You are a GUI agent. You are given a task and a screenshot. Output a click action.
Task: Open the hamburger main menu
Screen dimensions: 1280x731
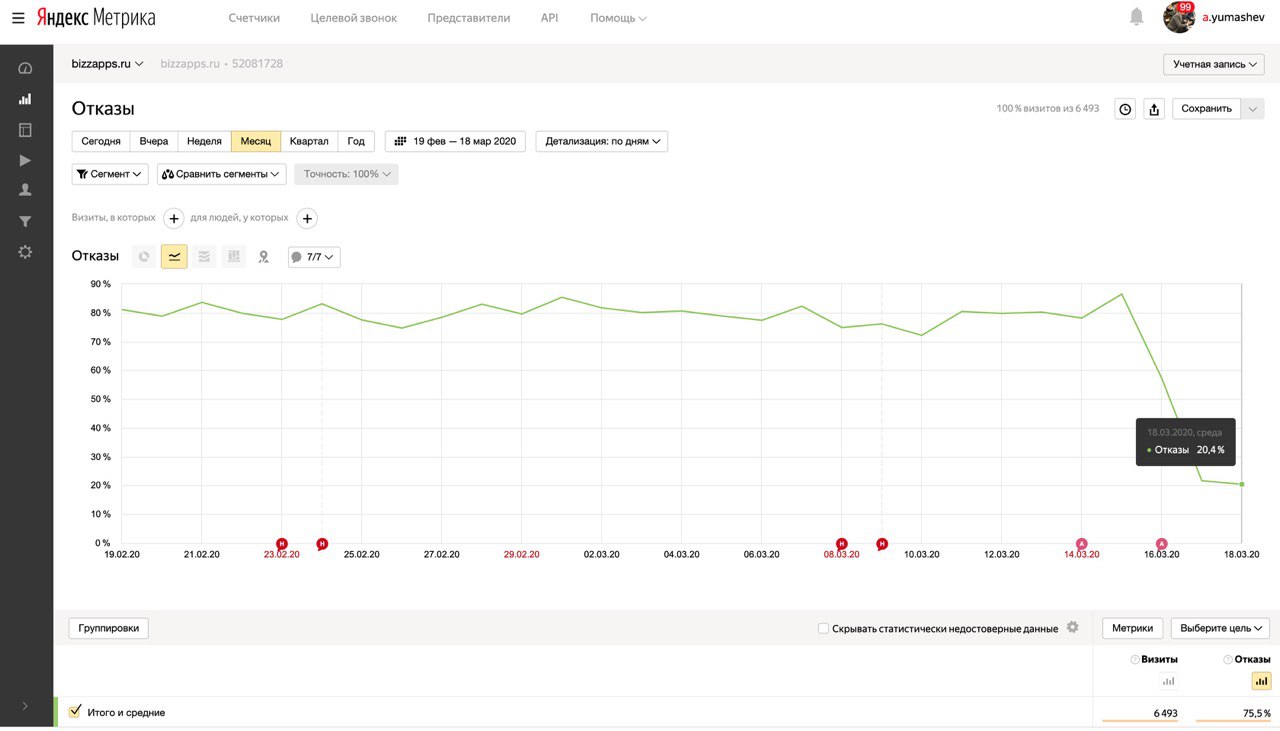(18, 18)
